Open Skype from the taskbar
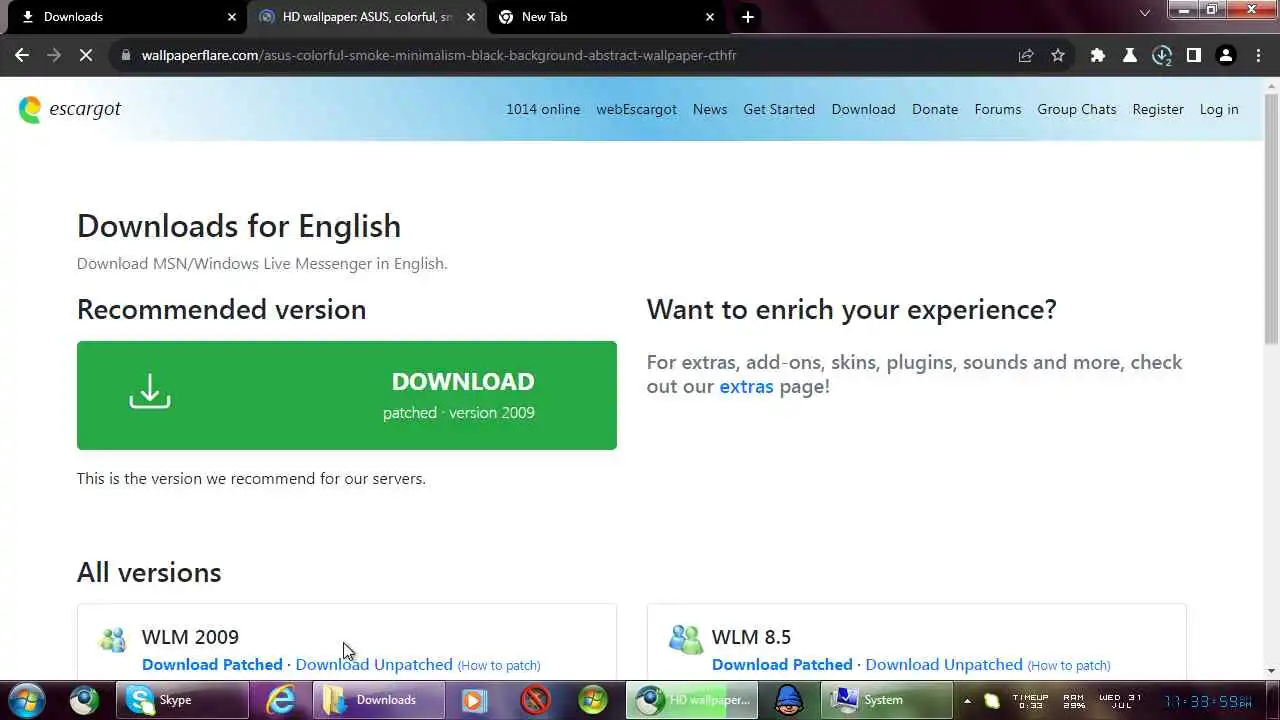Viewport: 1280px width, 720px height. pos(182,700)
